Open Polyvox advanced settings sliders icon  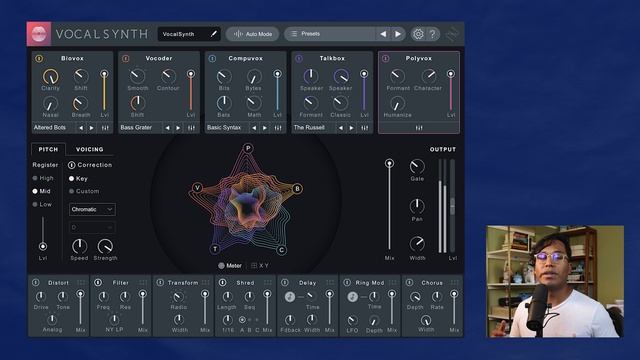(419, 128)
